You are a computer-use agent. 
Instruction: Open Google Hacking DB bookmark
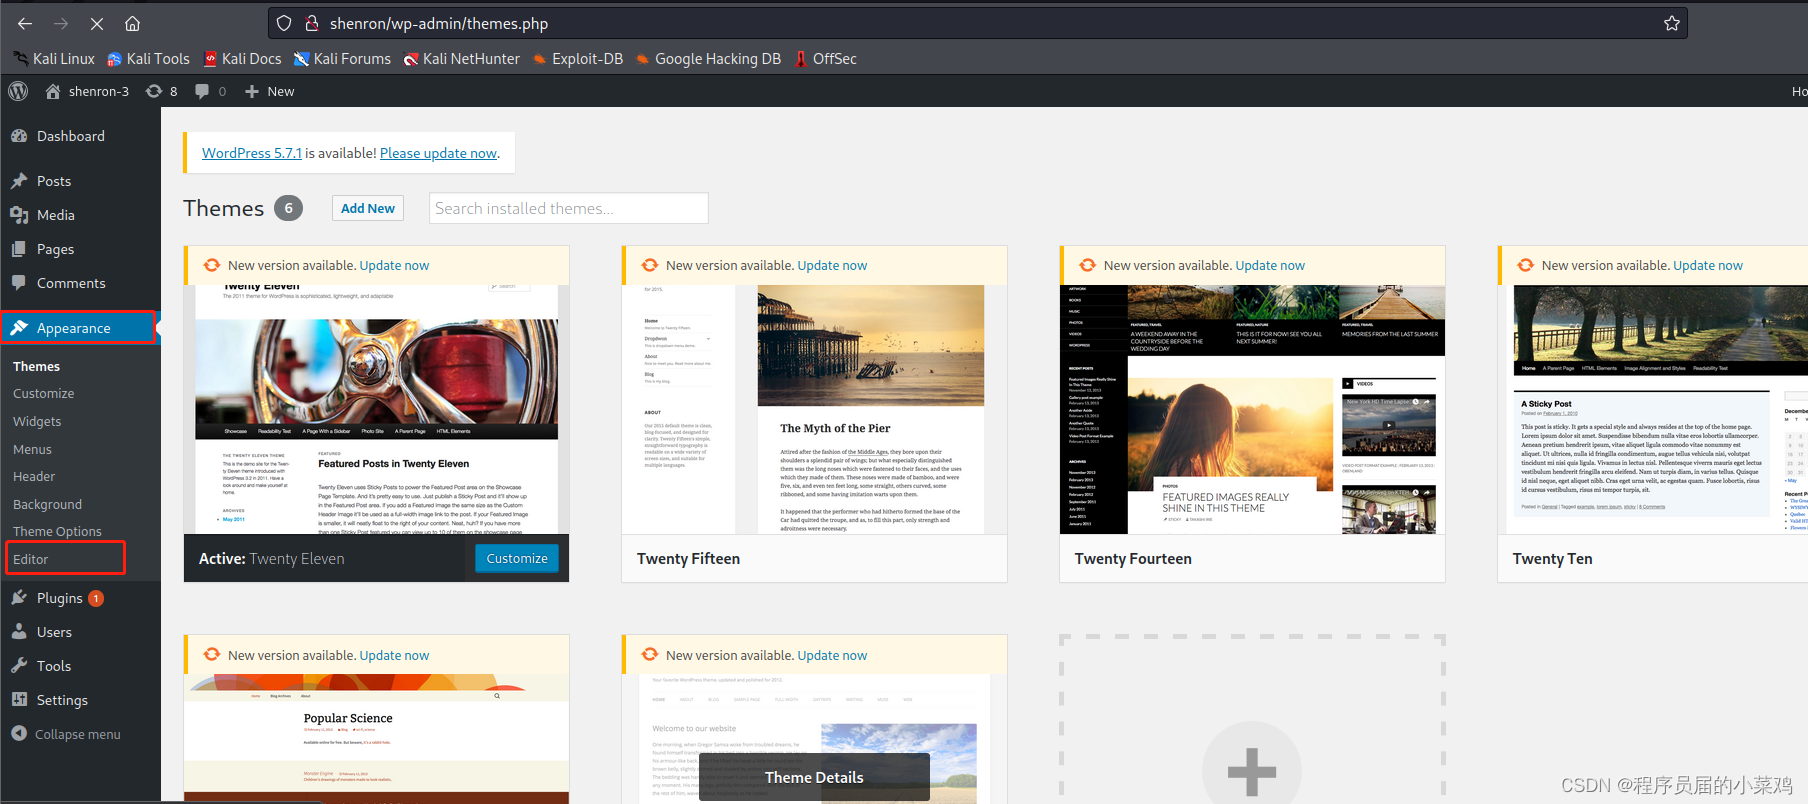tap(708, 59)
